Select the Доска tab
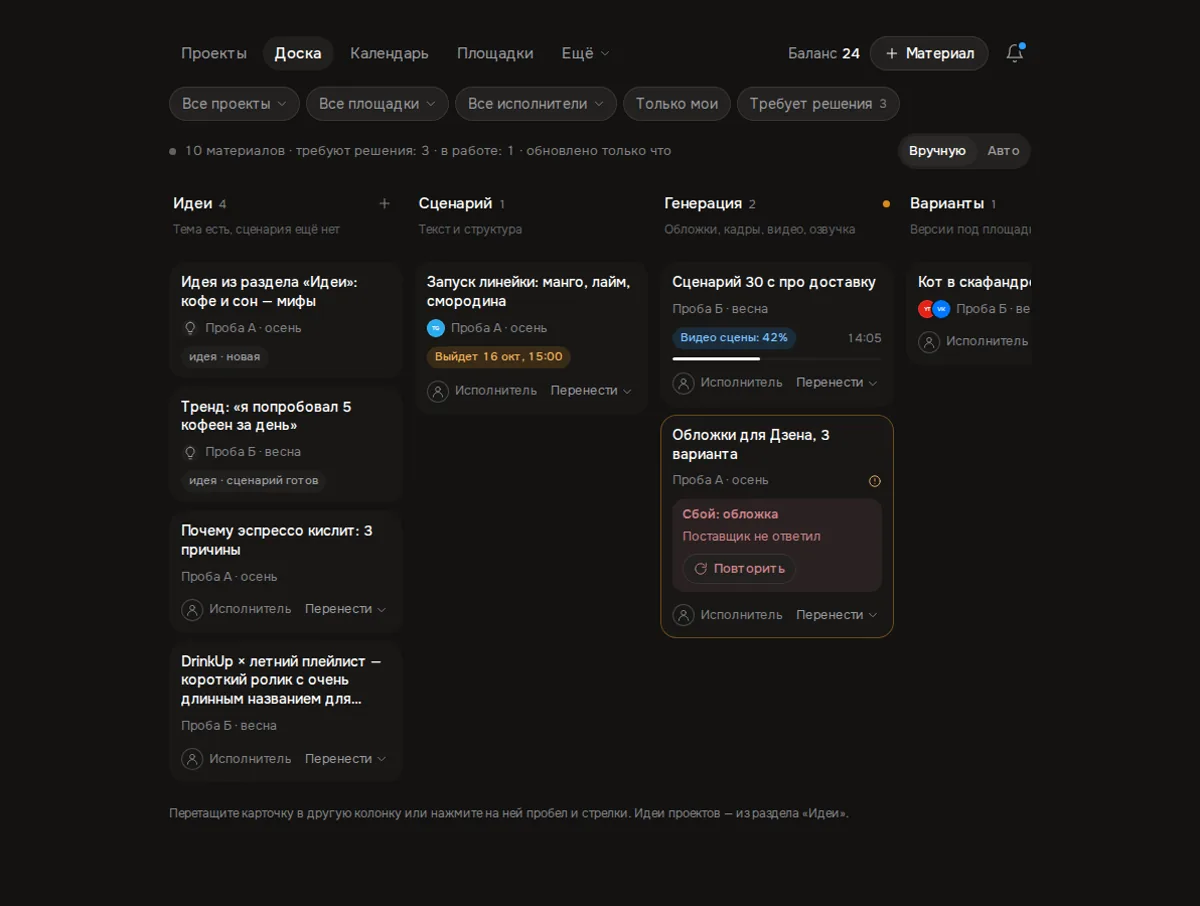This screenshot has width=1200, height=906. coord(298,53)
